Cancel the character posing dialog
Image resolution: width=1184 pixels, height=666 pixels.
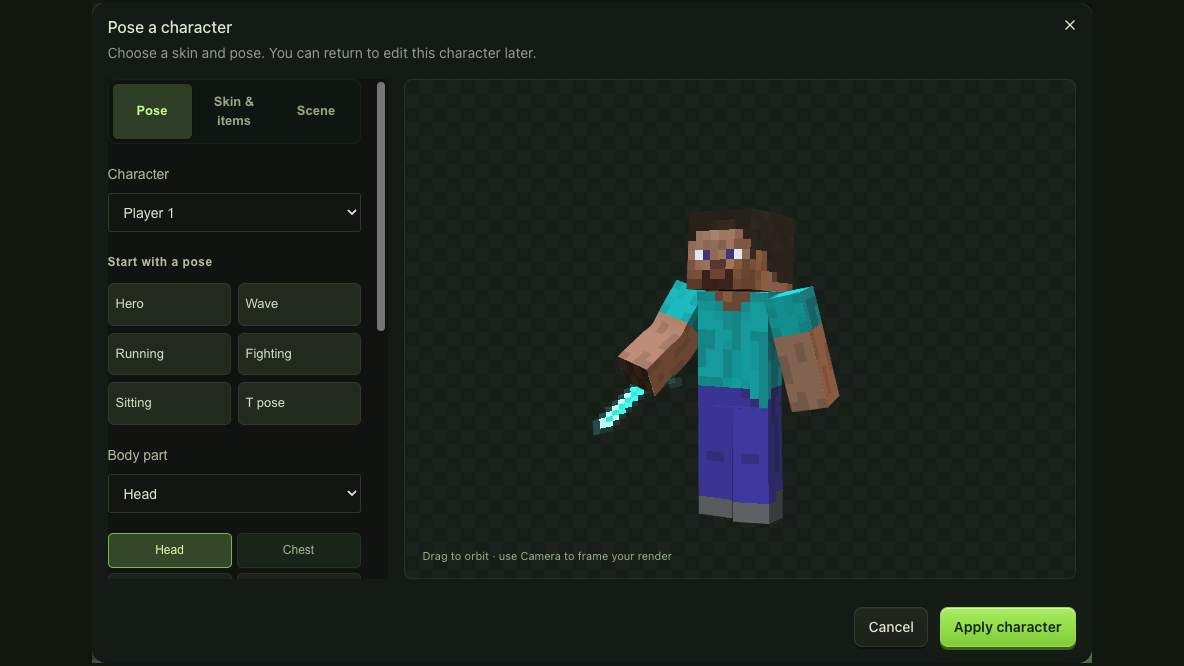pyautogui.click(x=891, y=627)
